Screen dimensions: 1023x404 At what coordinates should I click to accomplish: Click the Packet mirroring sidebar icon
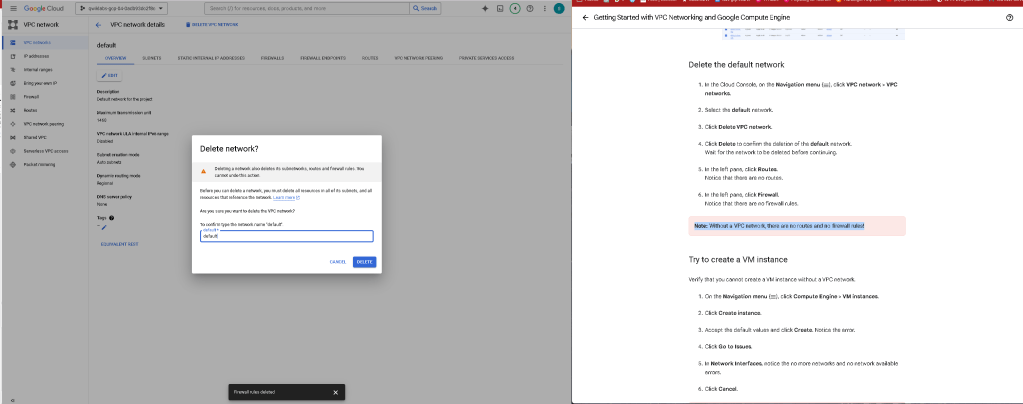(13, 164)
